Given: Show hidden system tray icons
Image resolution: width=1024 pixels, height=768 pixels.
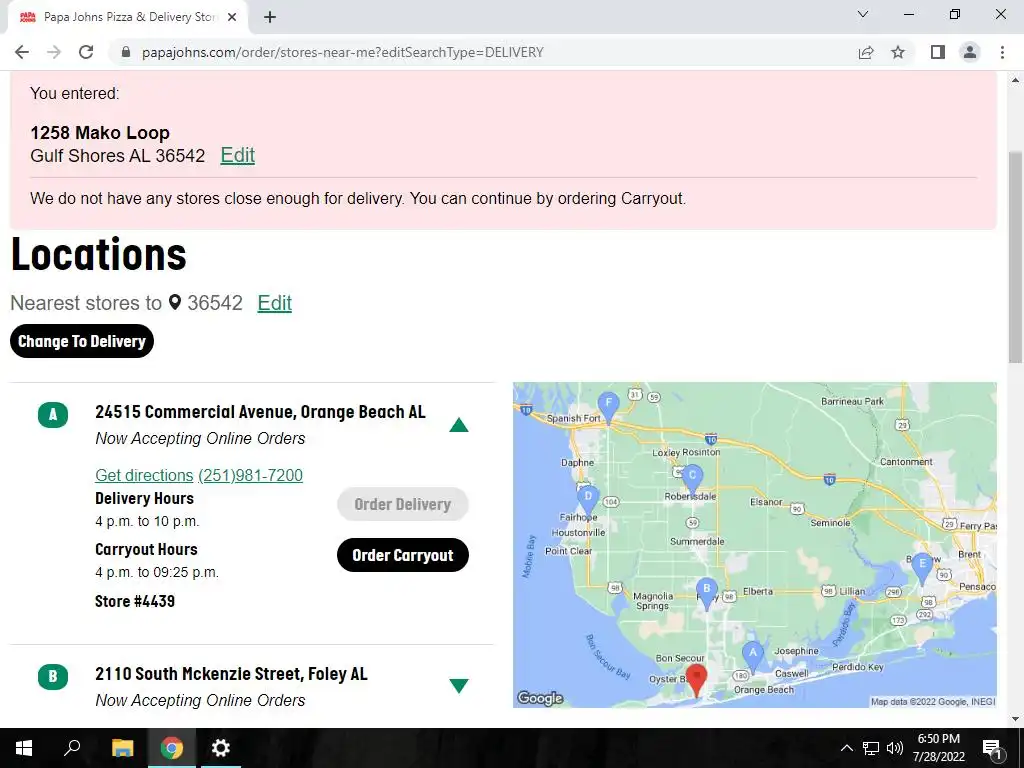Looking at the screenshot, I should (846, 748).
